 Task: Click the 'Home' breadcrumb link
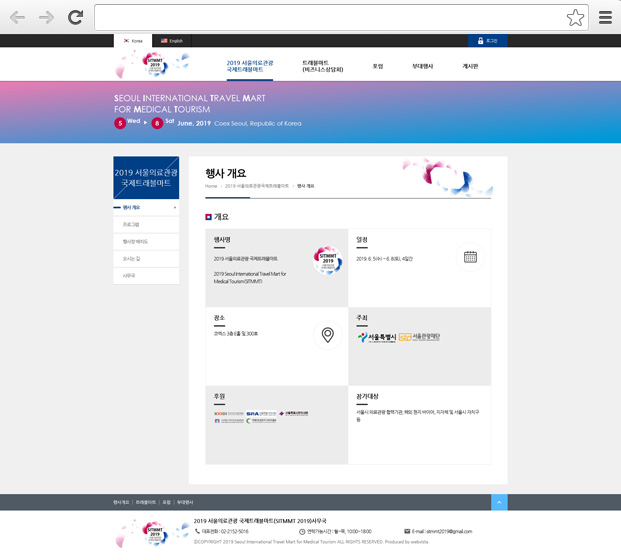[x=211, y=186]
